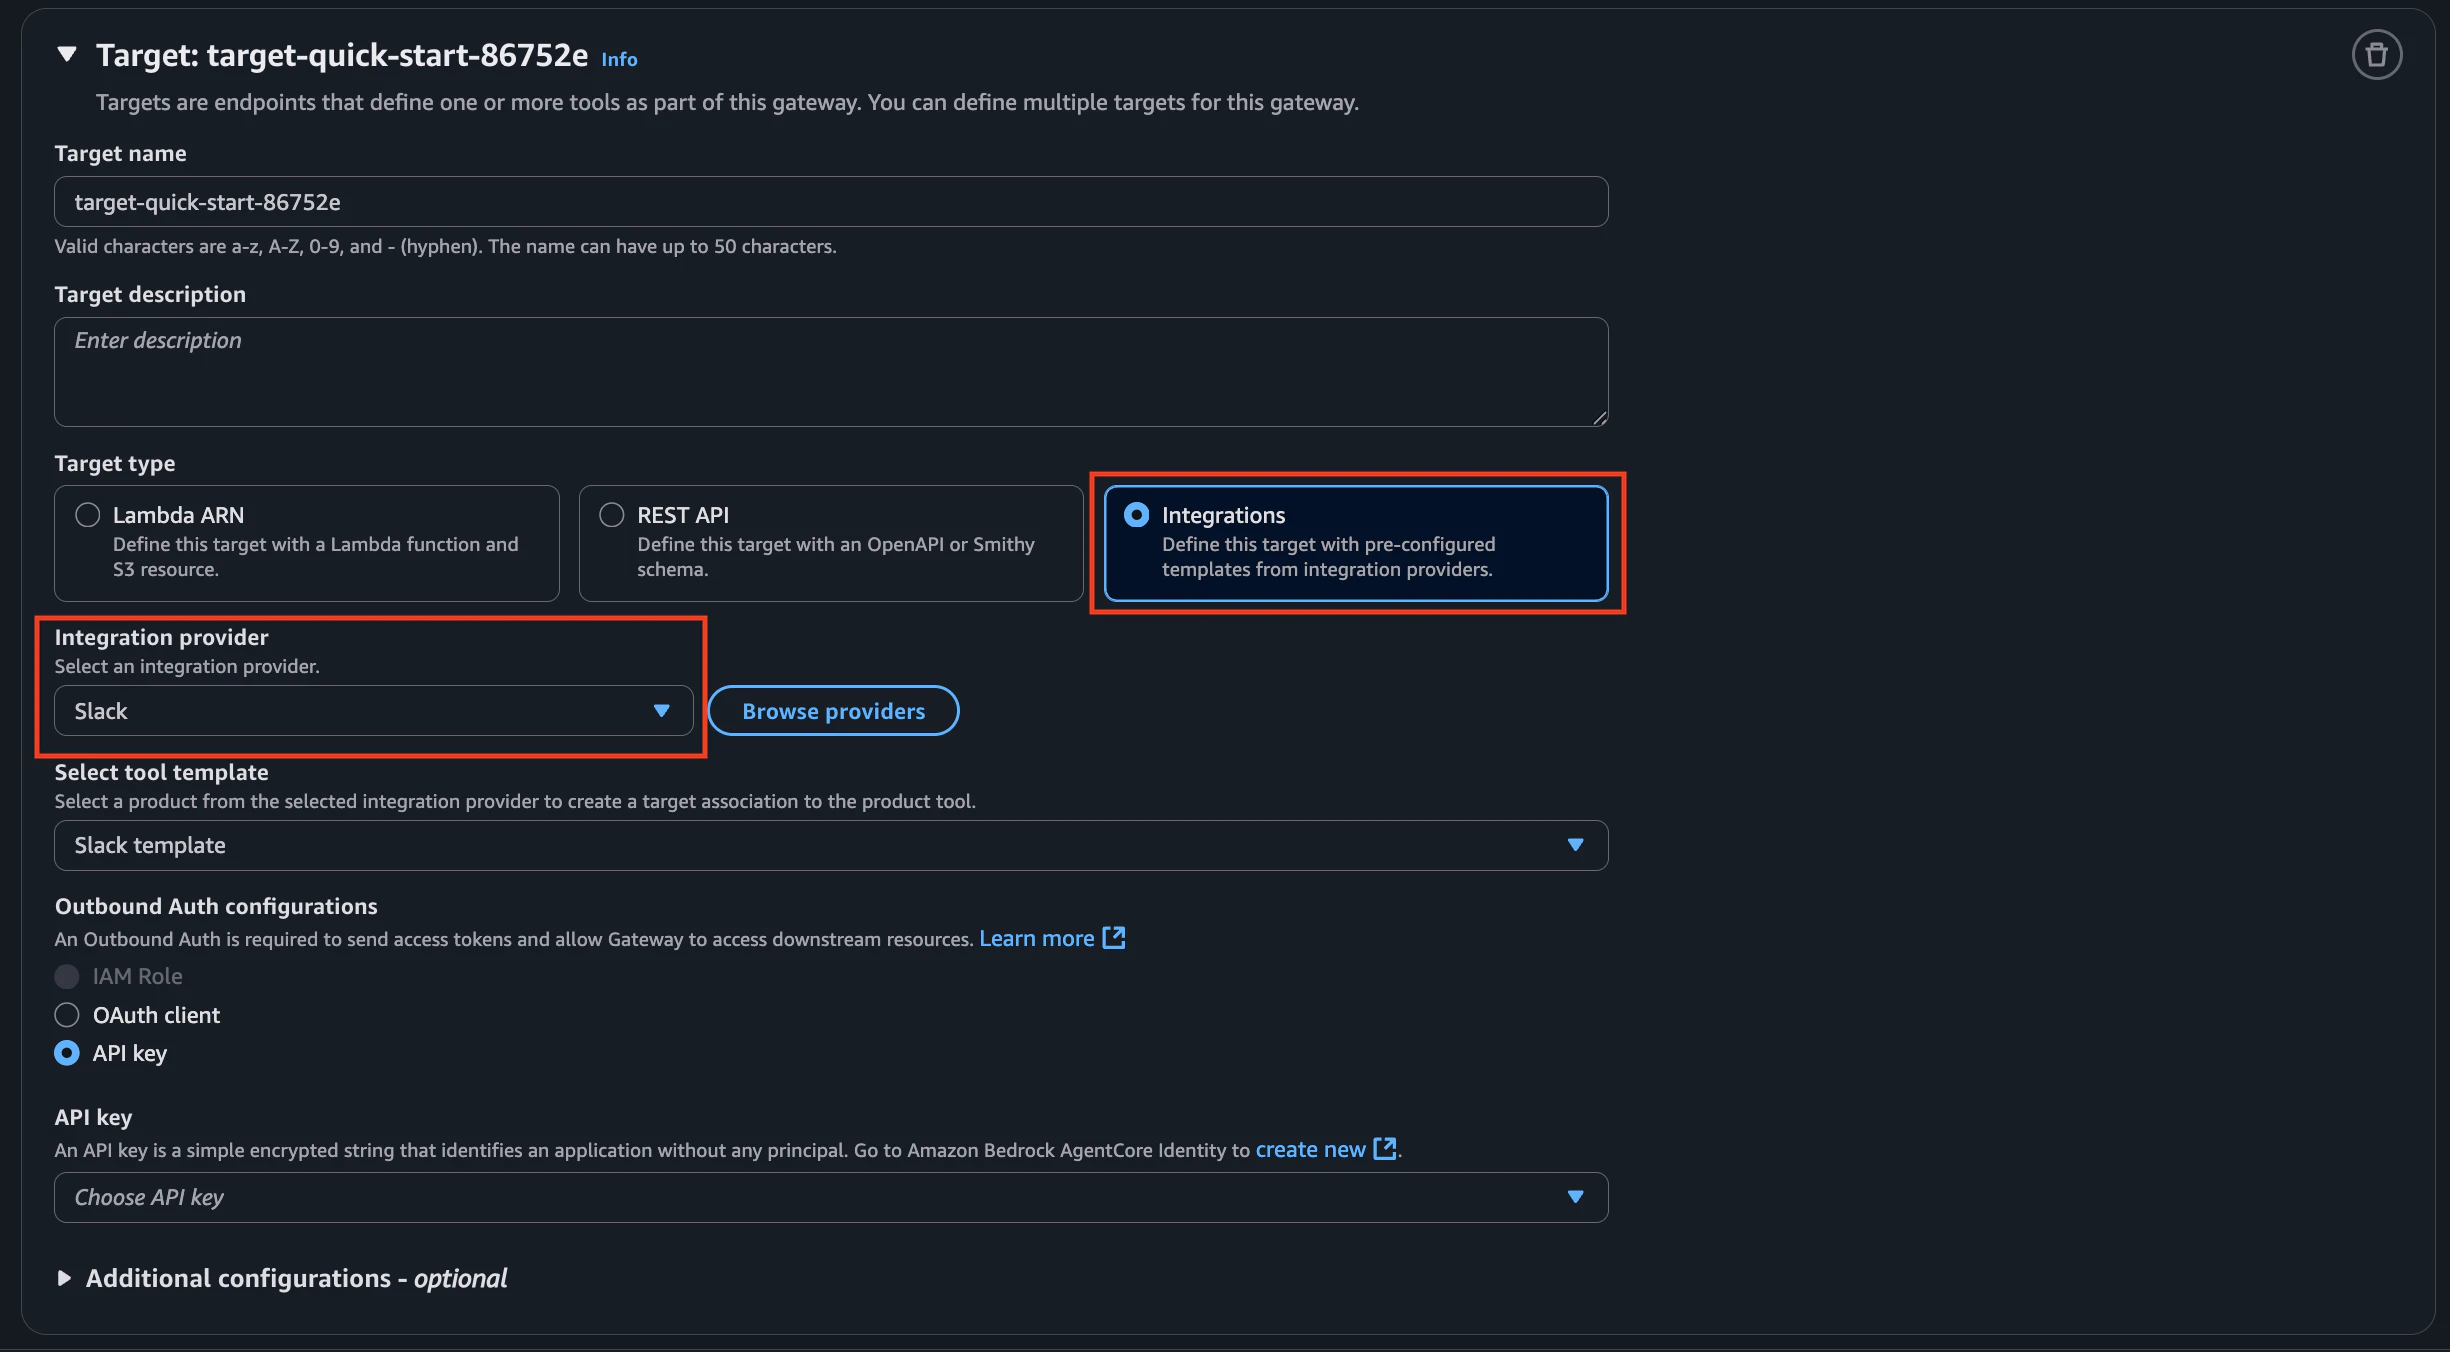Screen dimensions: 2450x1352
Task: Click the Target name input field
Action: [x=830, y=202]
